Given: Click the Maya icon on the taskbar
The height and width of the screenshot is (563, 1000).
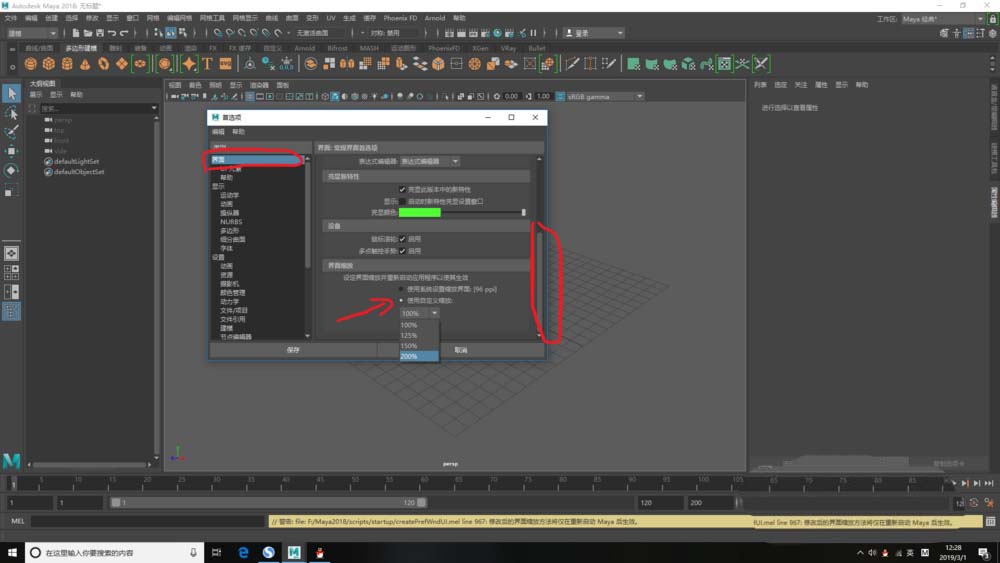Looking at the screenshot, I should click(x=293, y=552).
